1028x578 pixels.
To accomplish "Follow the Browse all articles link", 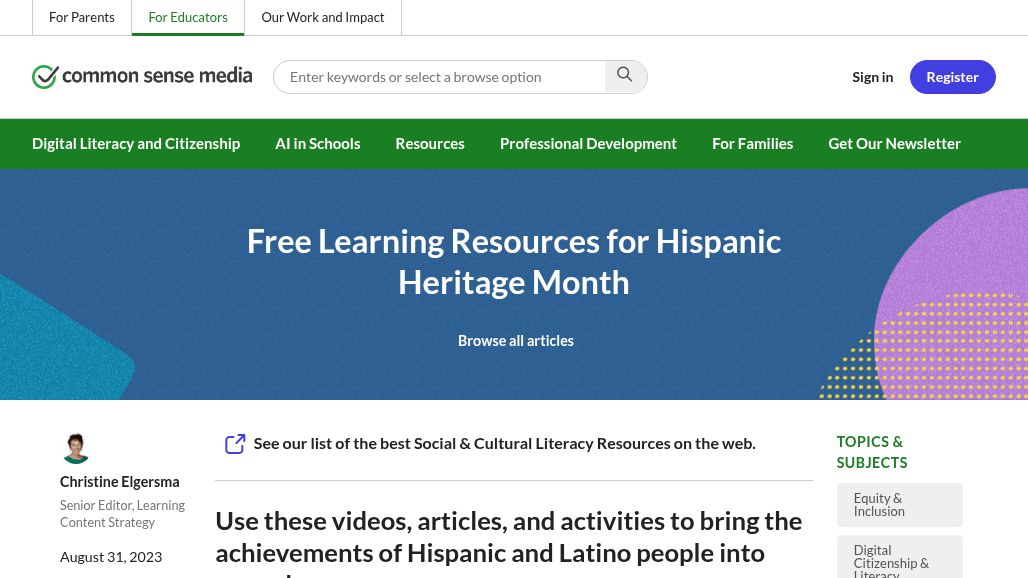I will click(x=515, y=341).
